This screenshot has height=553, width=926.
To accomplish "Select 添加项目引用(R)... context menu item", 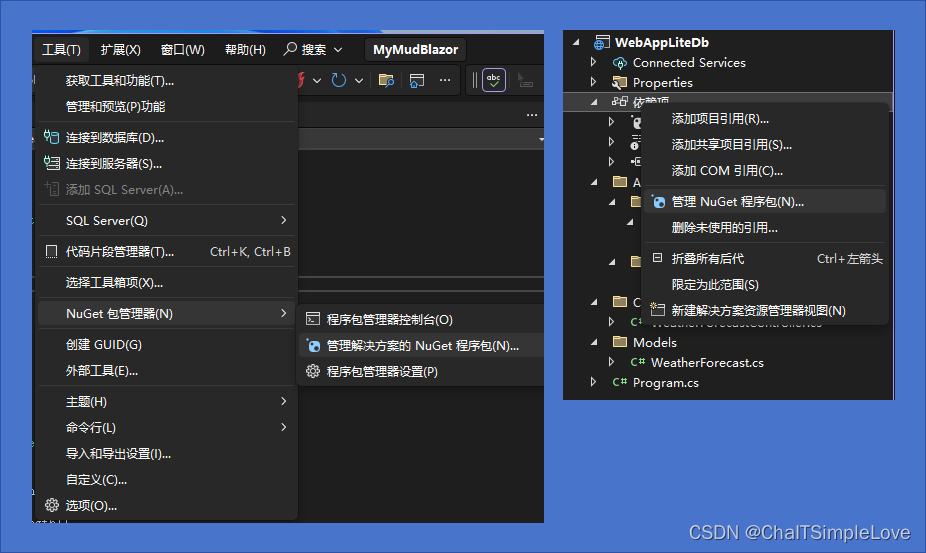I will 765,119.
